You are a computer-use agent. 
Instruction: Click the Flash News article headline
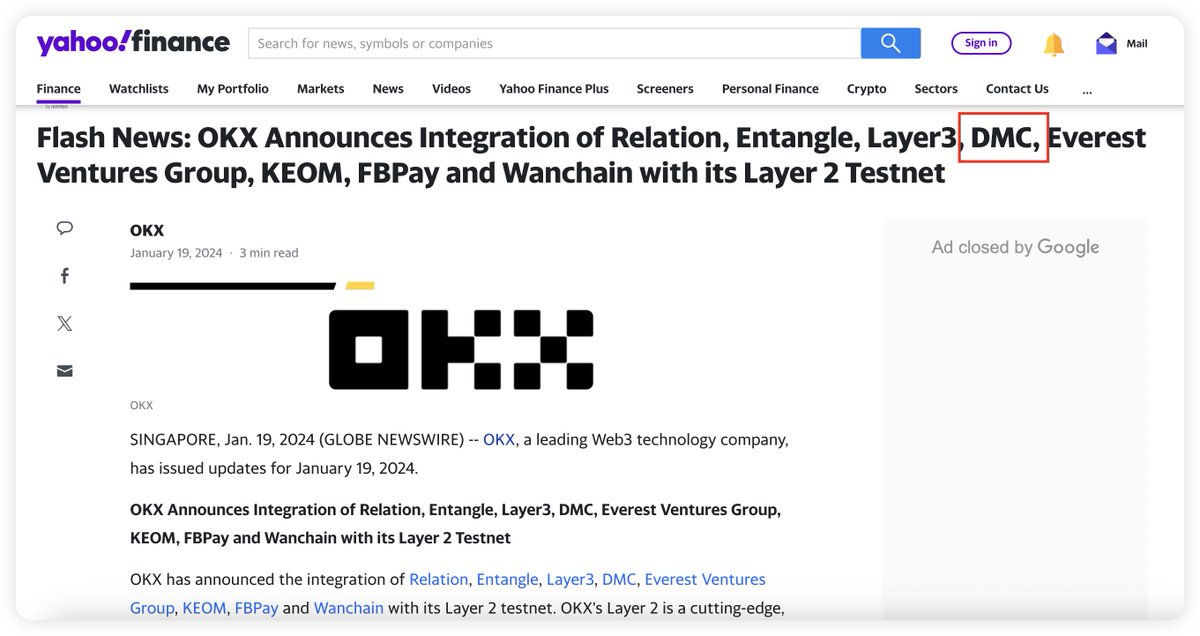pyautogui.click(x=591, y=155)
